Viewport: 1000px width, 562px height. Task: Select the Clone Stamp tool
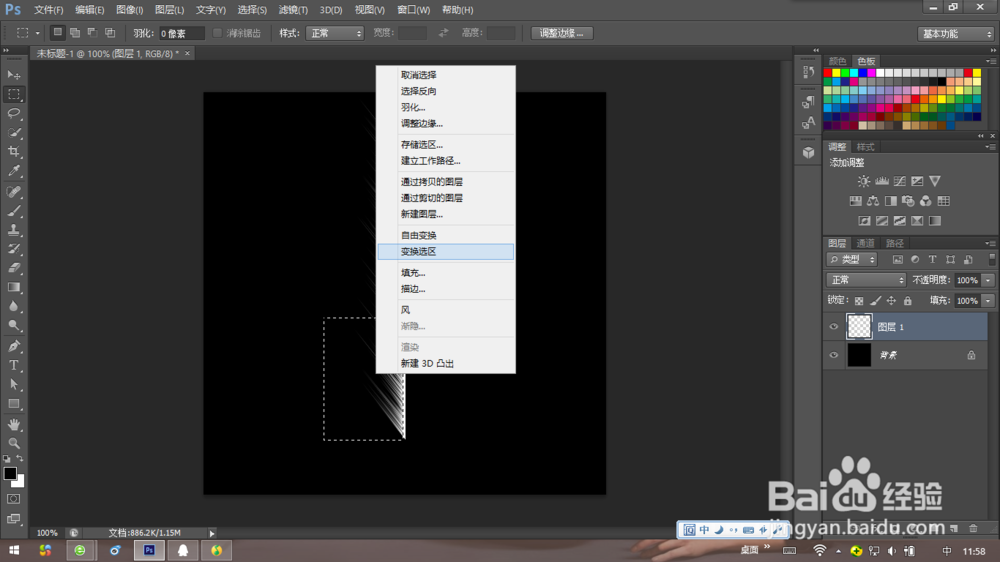(x=13, y=230)
